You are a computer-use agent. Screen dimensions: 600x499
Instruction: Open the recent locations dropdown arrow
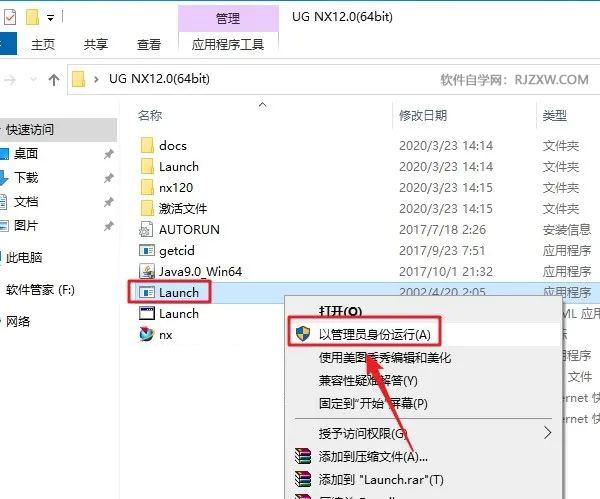coord(34,80)
